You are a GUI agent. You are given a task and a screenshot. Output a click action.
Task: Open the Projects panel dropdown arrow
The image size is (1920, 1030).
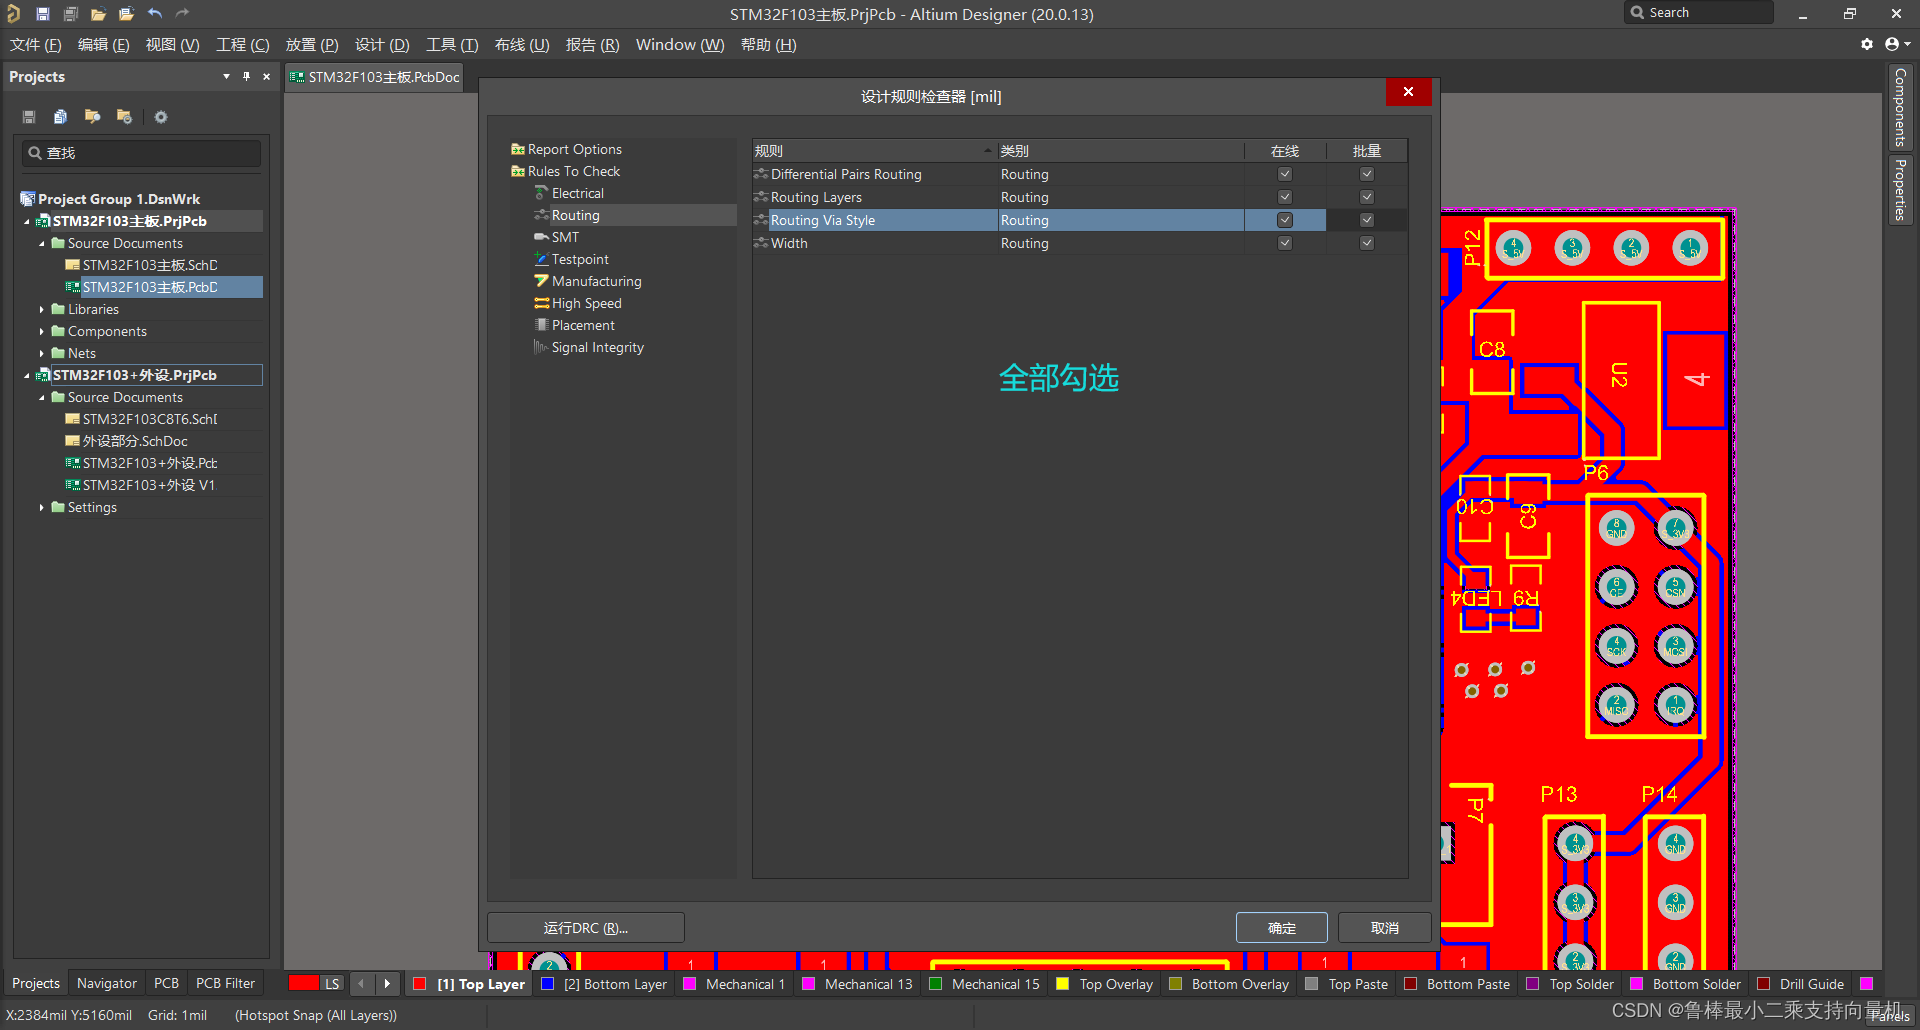(x=226, y=77)
